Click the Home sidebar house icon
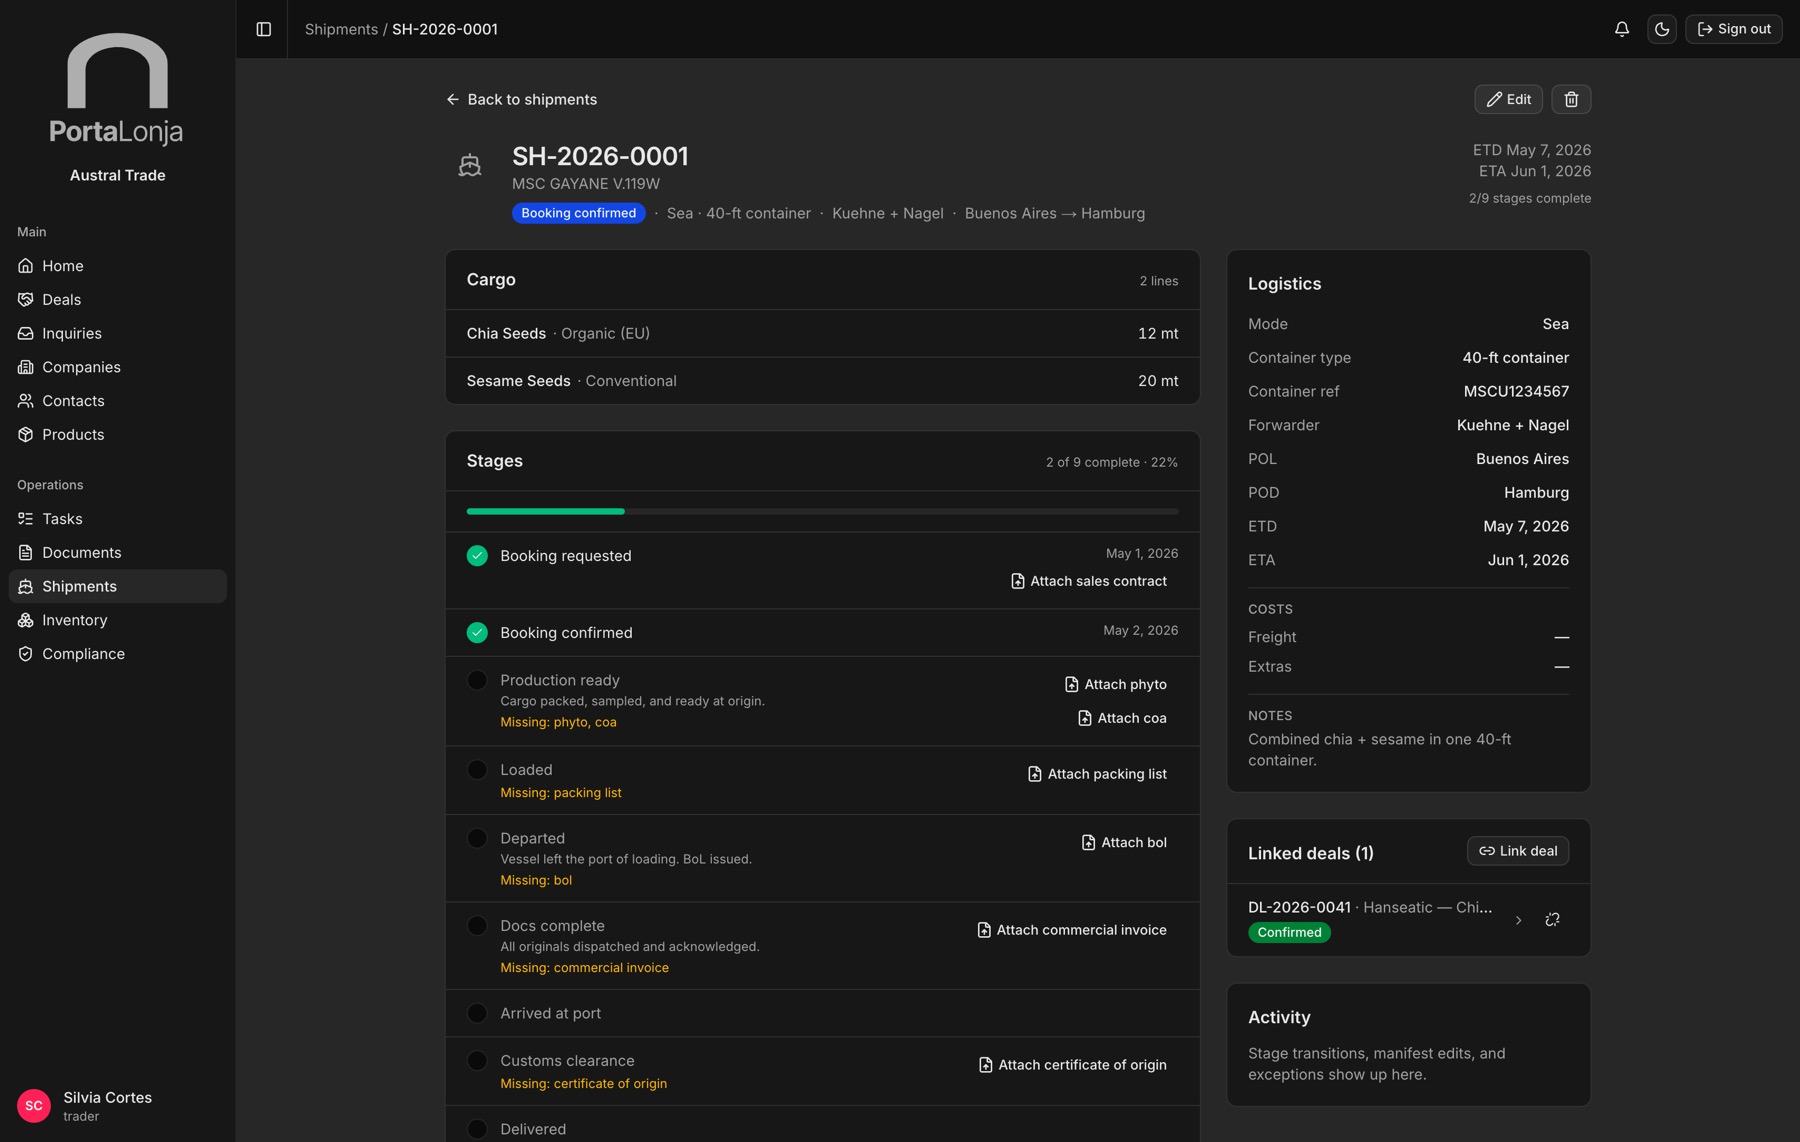This screenshot has width=1800, height=1142. [26, 266]
